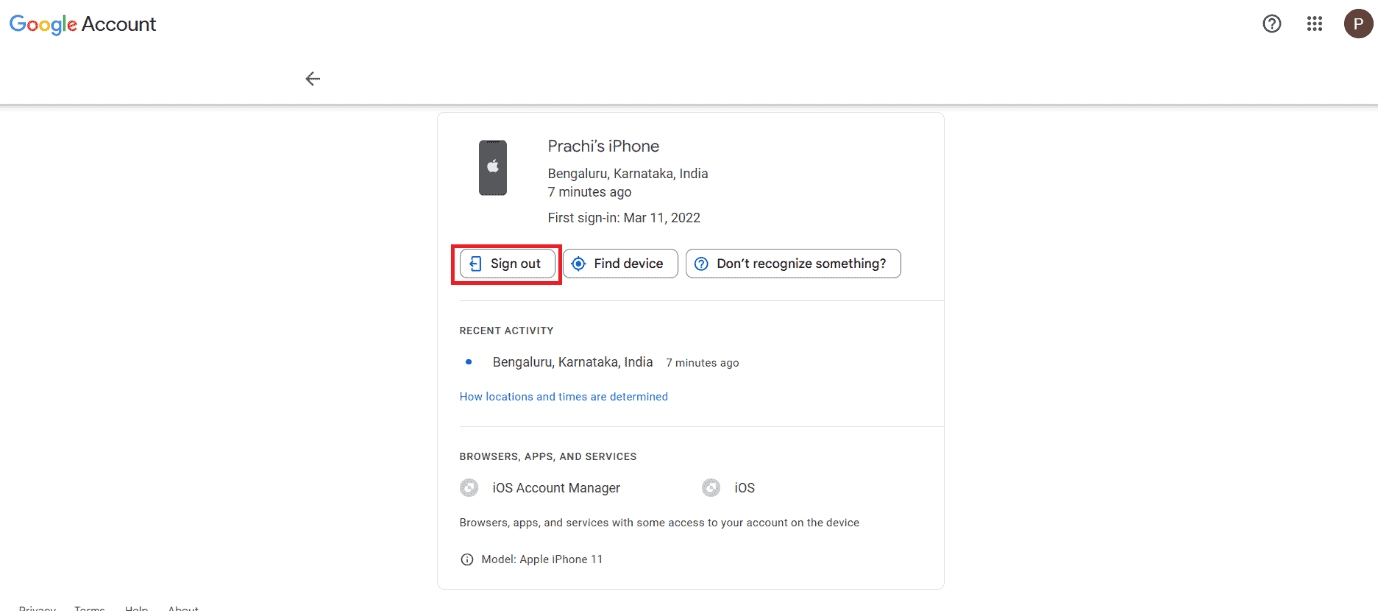Open the help question mark icon
The width and height of the screenshot is (1378, 611).
pyautogui.click(x=1272, y=24)
